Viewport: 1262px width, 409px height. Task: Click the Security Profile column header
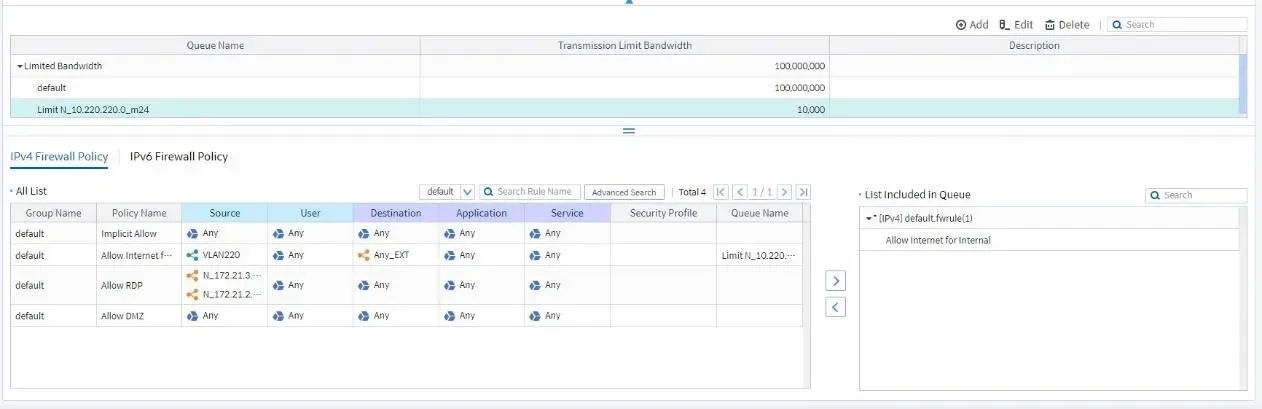[x=663, y=213]
